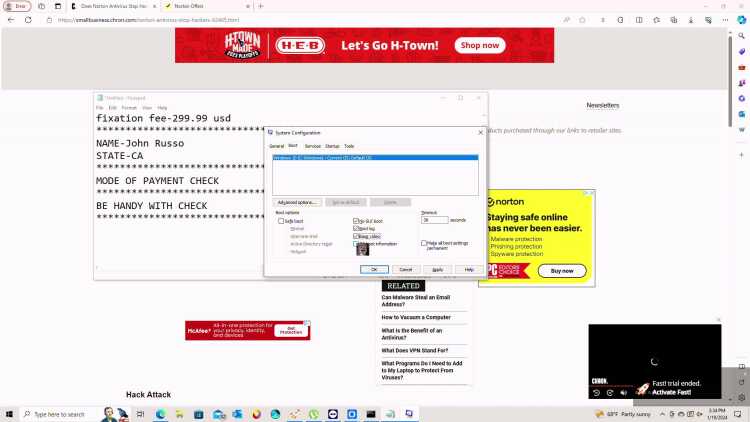Open System Configuration from taskbar

click(409, 414)
